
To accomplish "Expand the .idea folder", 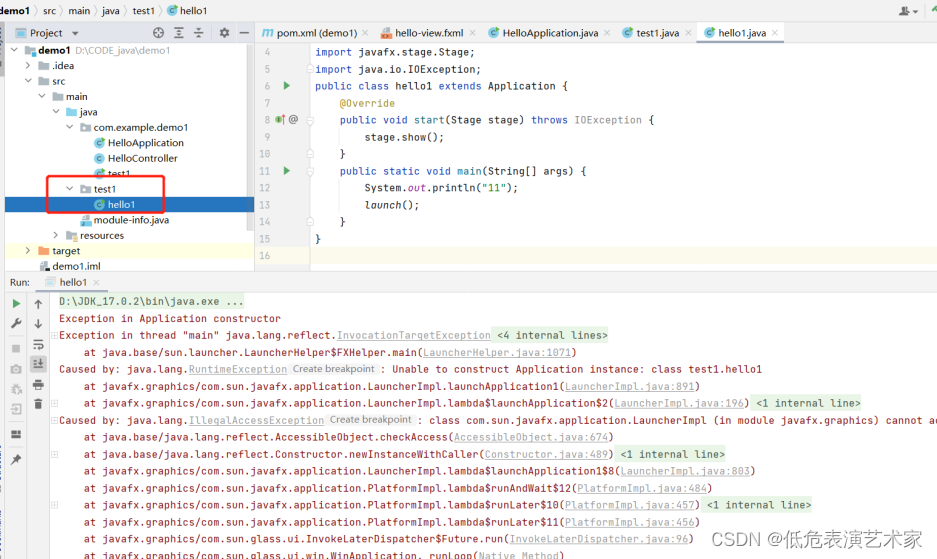I will click(27, 66).
